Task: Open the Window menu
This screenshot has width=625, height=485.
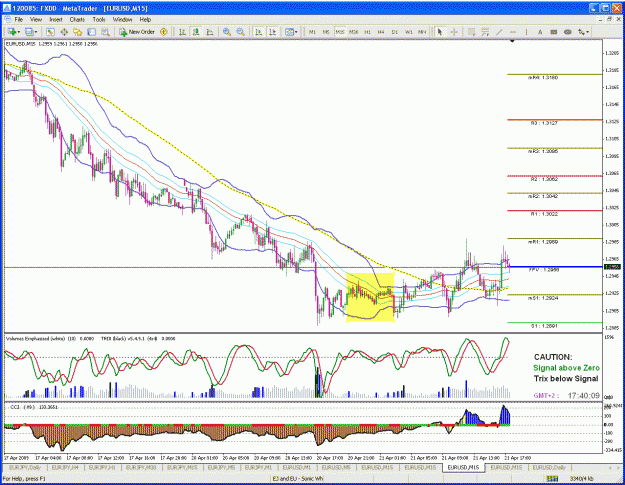Action: coord(122,20)
